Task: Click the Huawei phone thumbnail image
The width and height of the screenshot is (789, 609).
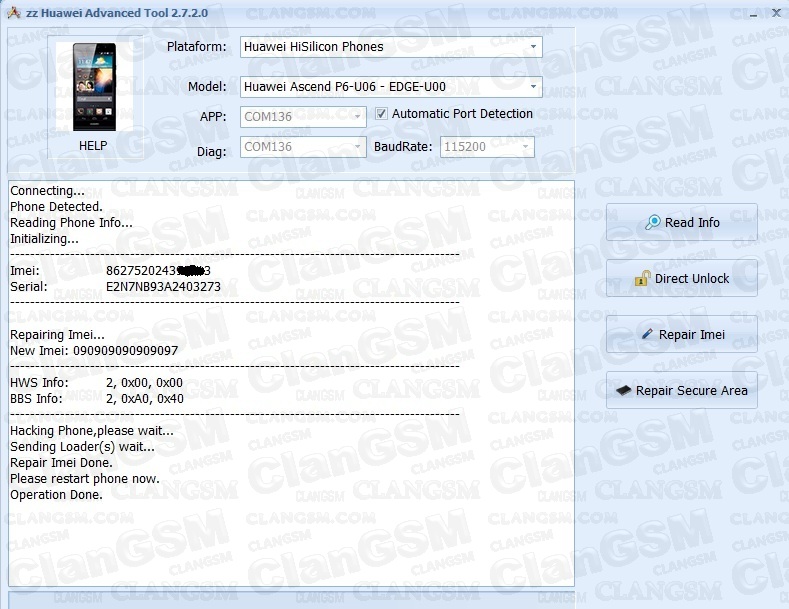Action: click(x=94, y=87)
